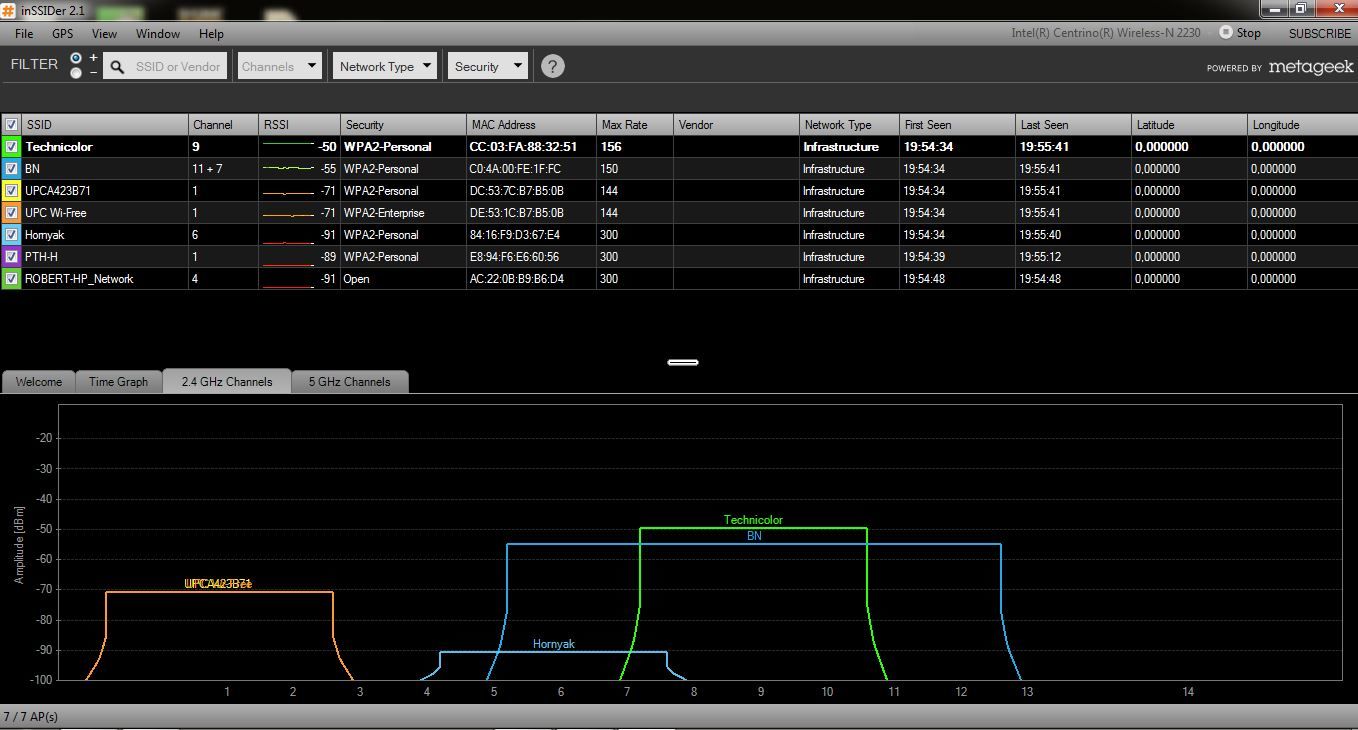Sort by the Max Rate column header
The width and height of the screenshot is (1358, 730).
pyautogui.click(x=635, y=125)
